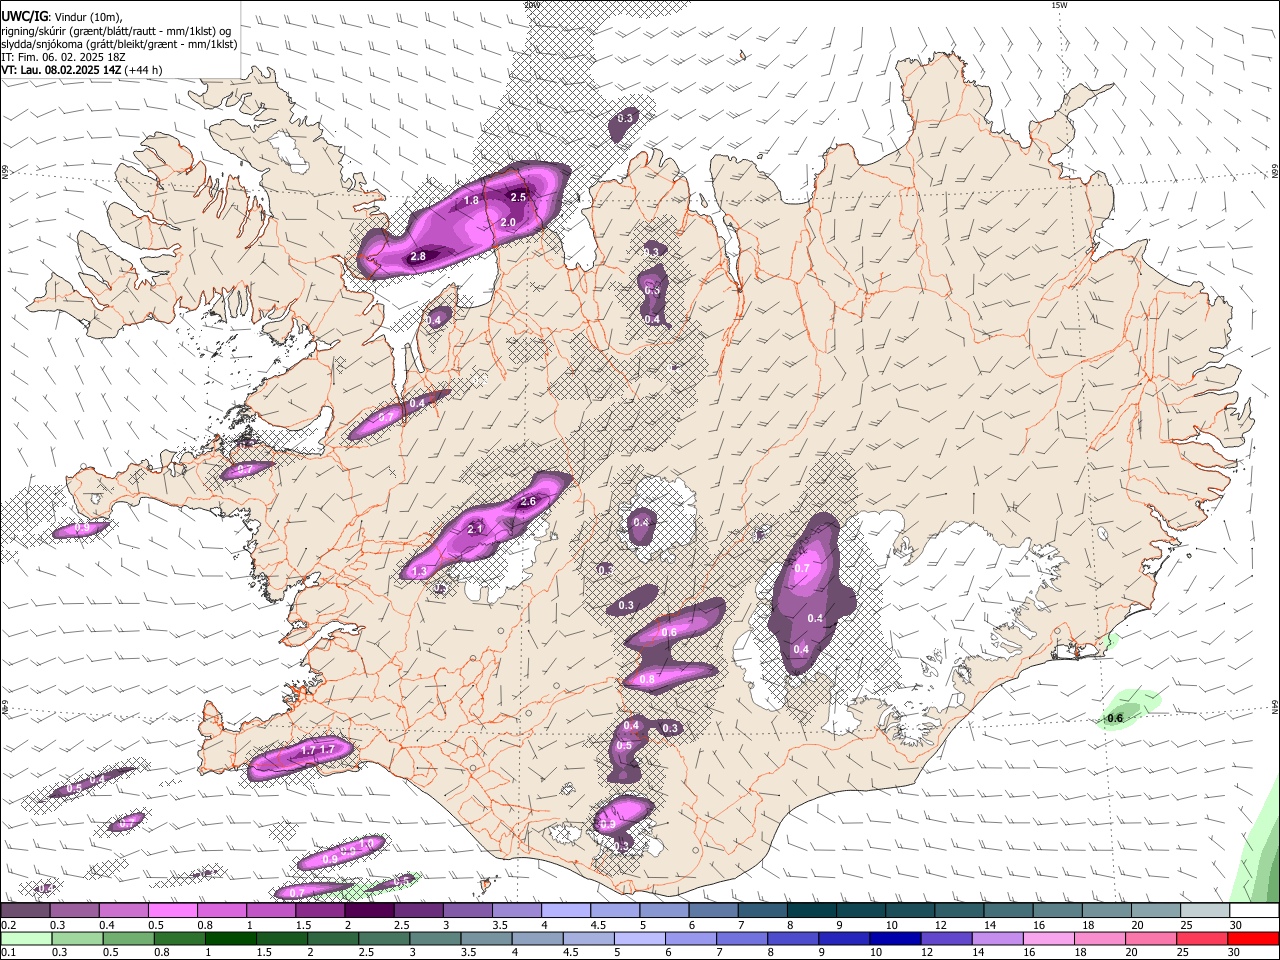This screenshot has height=960, width=1280.
Task: Select the 2.0 map value label
Action: pyautogui.click(x=508, y=222)
